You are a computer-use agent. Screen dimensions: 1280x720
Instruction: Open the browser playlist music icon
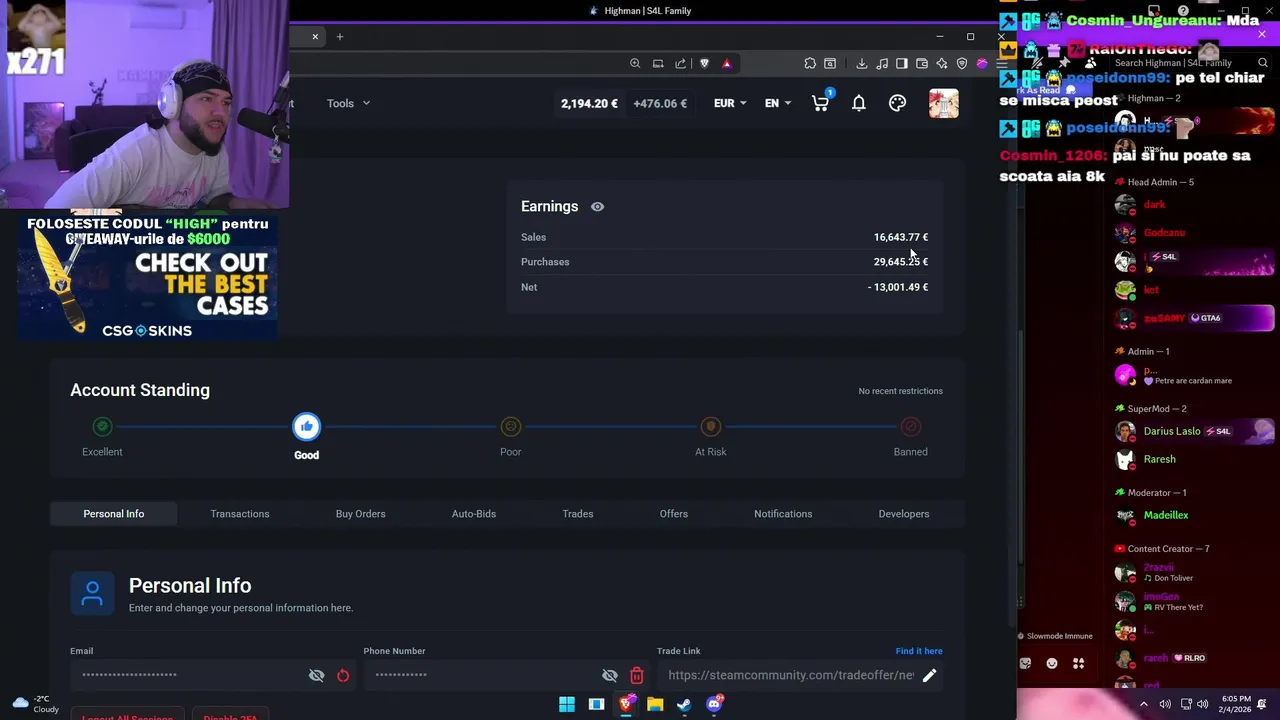tap(882, 63)
